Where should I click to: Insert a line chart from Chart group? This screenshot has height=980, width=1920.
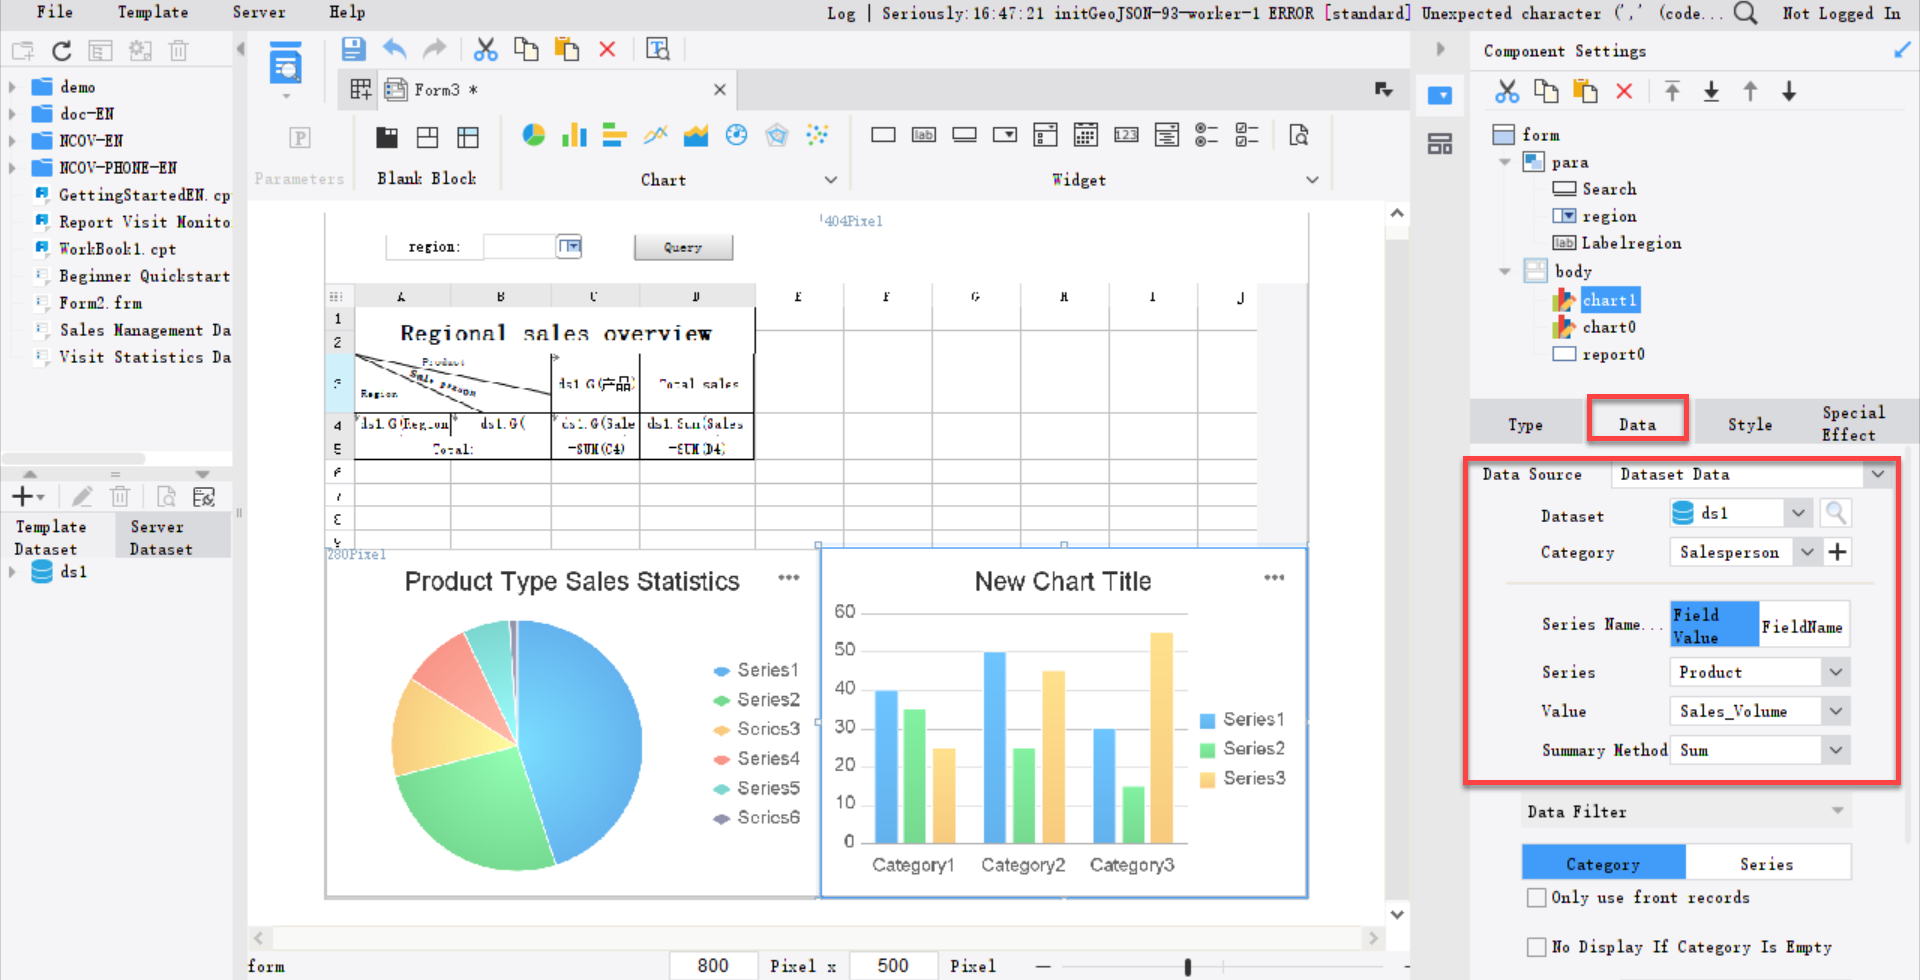pyautogui.click(x=656, y=135)
